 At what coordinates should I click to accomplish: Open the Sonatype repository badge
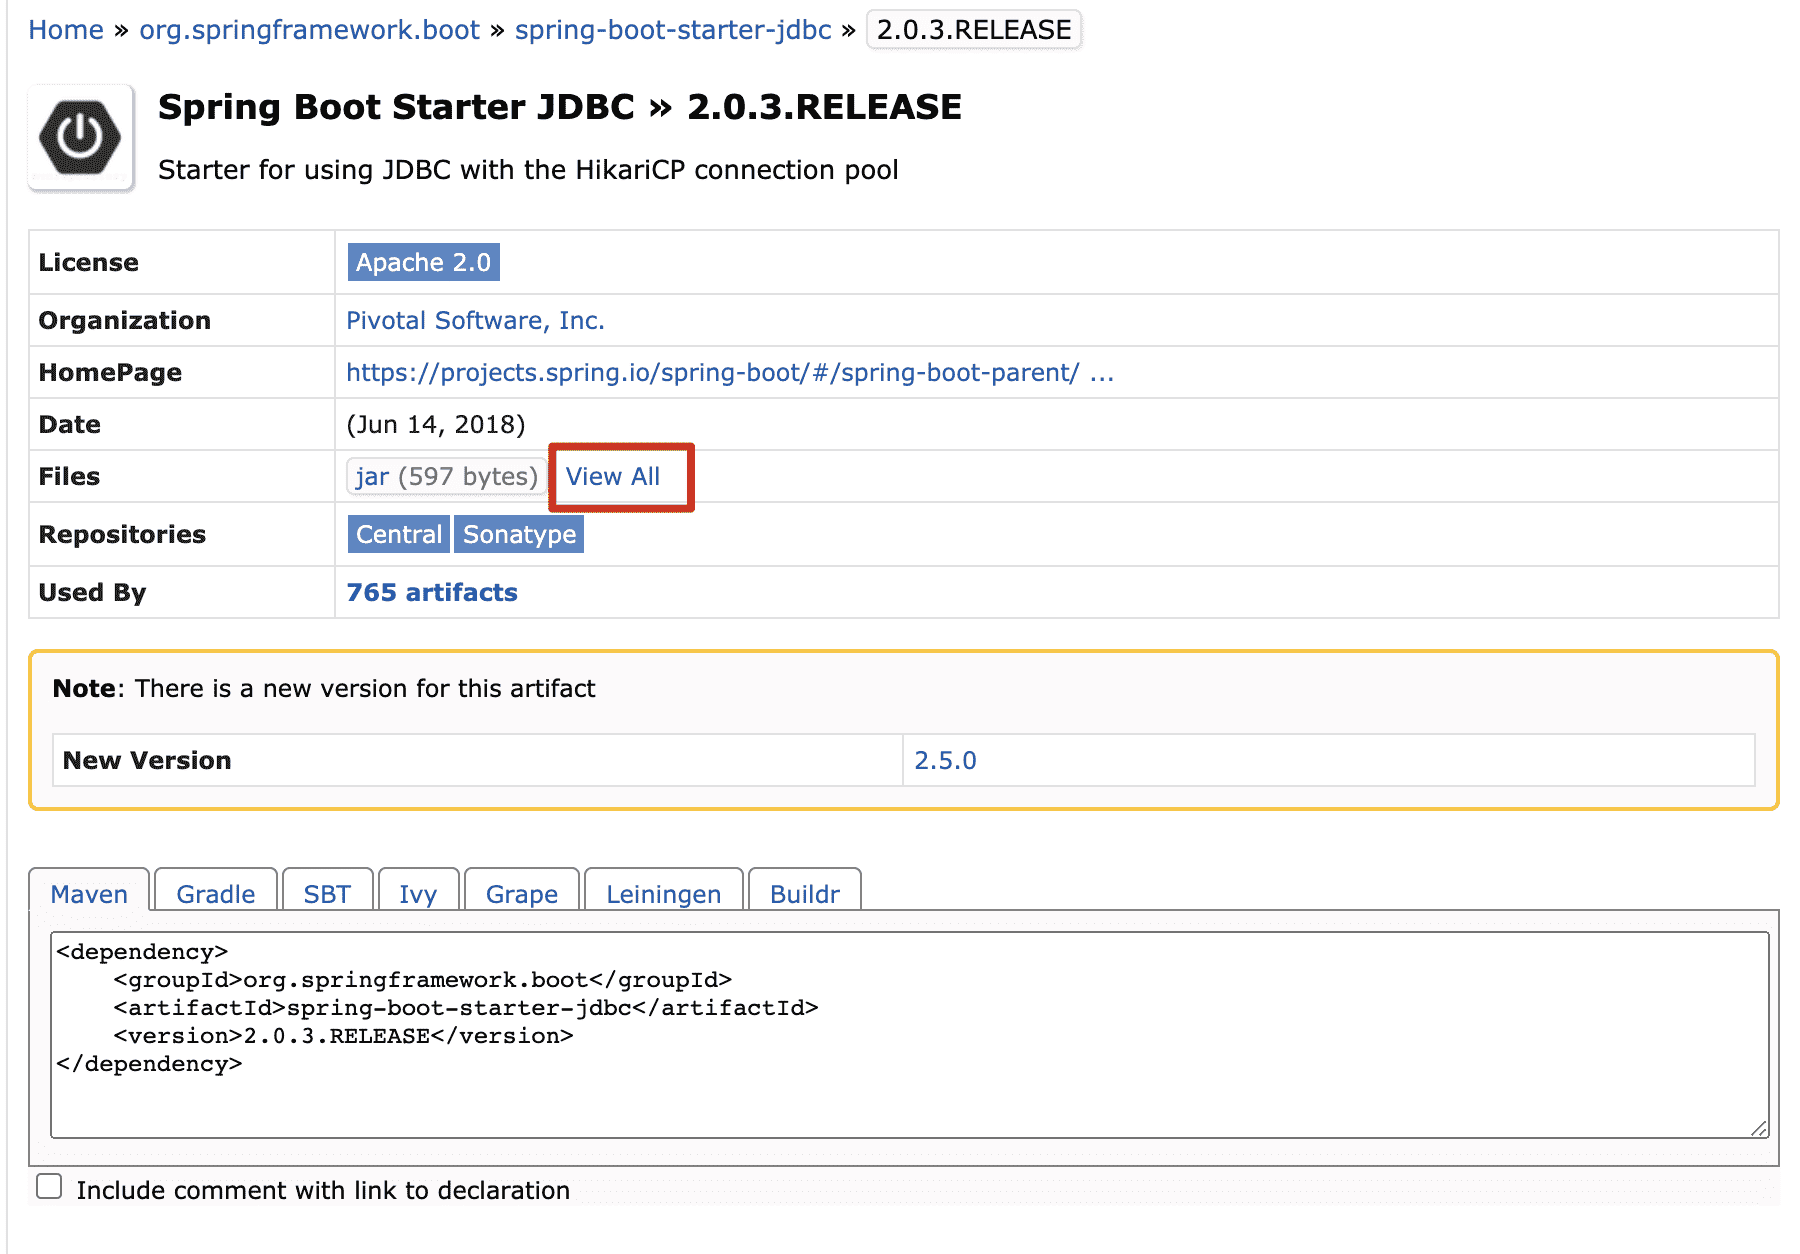coord(519,534)
